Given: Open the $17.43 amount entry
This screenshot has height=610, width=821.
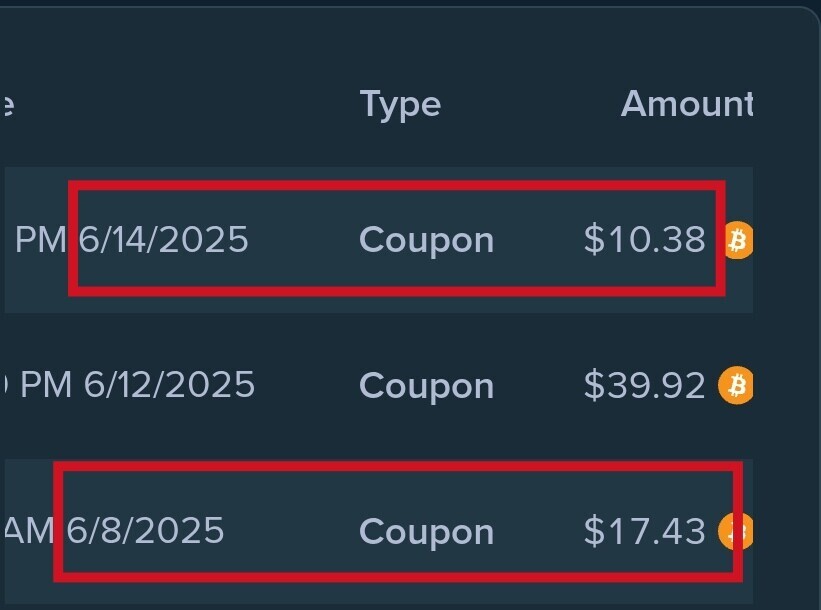Looking at the screenshot, I should (645, 531).
